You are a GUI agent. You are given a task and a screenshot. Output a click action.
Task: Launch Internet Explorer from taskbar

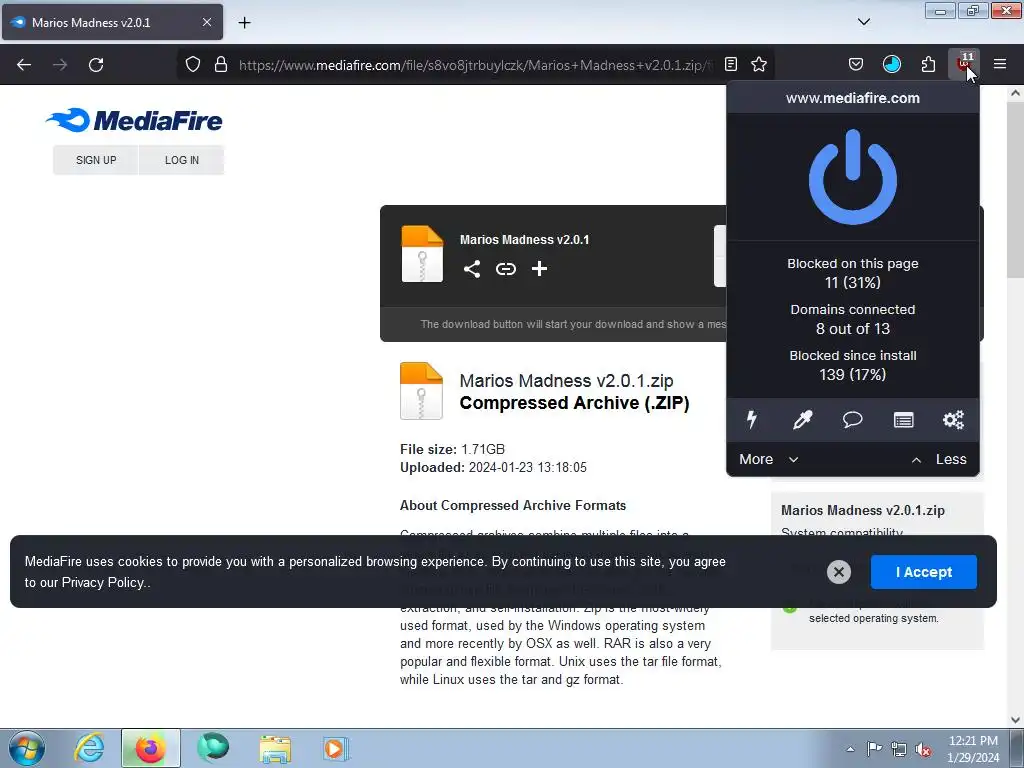pyautogui.click(x=88, y=748)
